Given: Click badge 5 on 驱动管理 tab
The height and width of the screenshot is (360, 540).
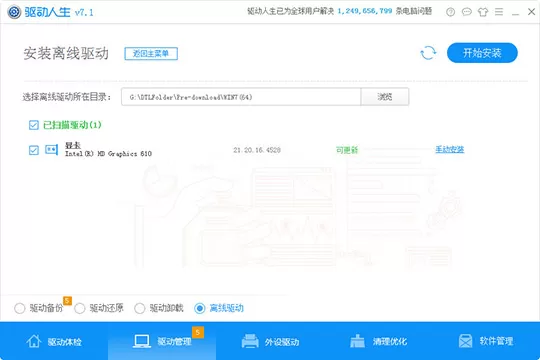Looking at the screenshot, I should coord(198,332).
